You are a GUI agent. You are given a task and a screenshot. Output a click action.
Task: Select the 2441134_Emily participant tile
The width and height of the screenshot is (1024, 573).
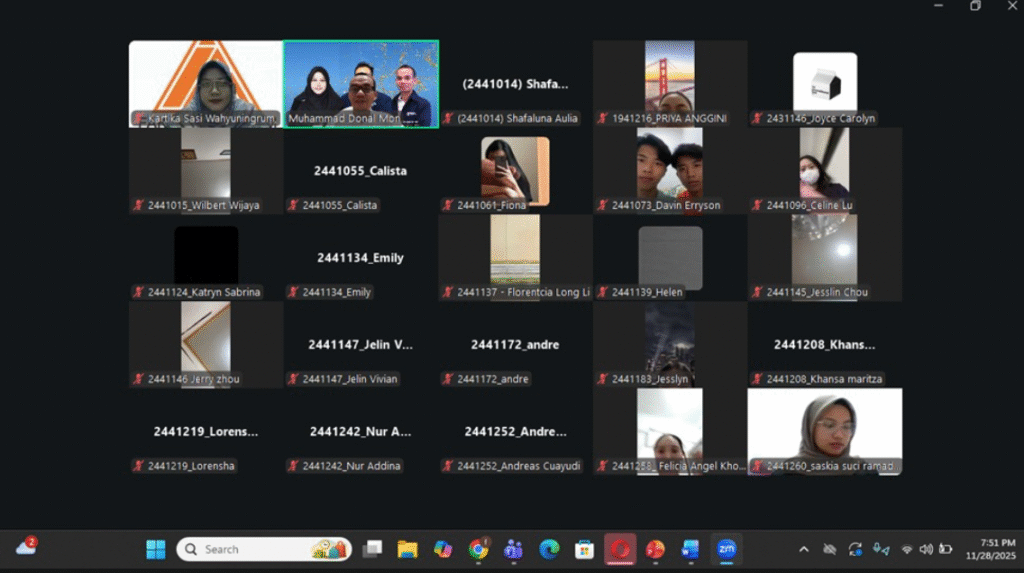[360, 257]
